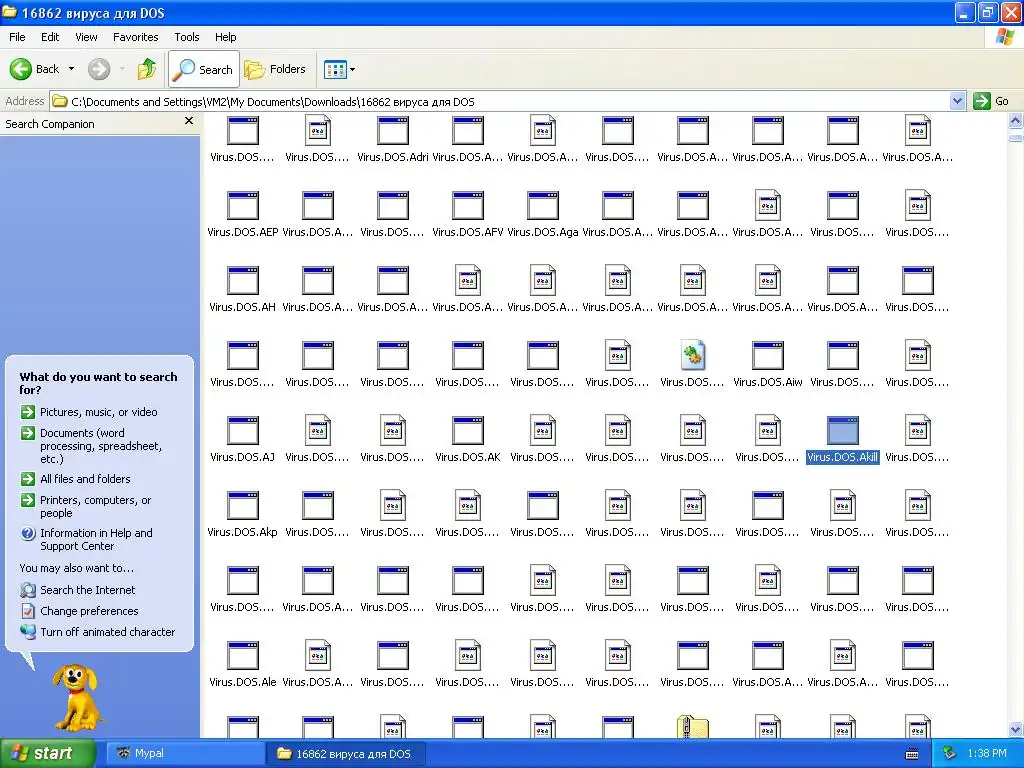Open the Views dropdown in toolbar
The width and height of the screenshot is (1024, 768).
tap(340, 69)
